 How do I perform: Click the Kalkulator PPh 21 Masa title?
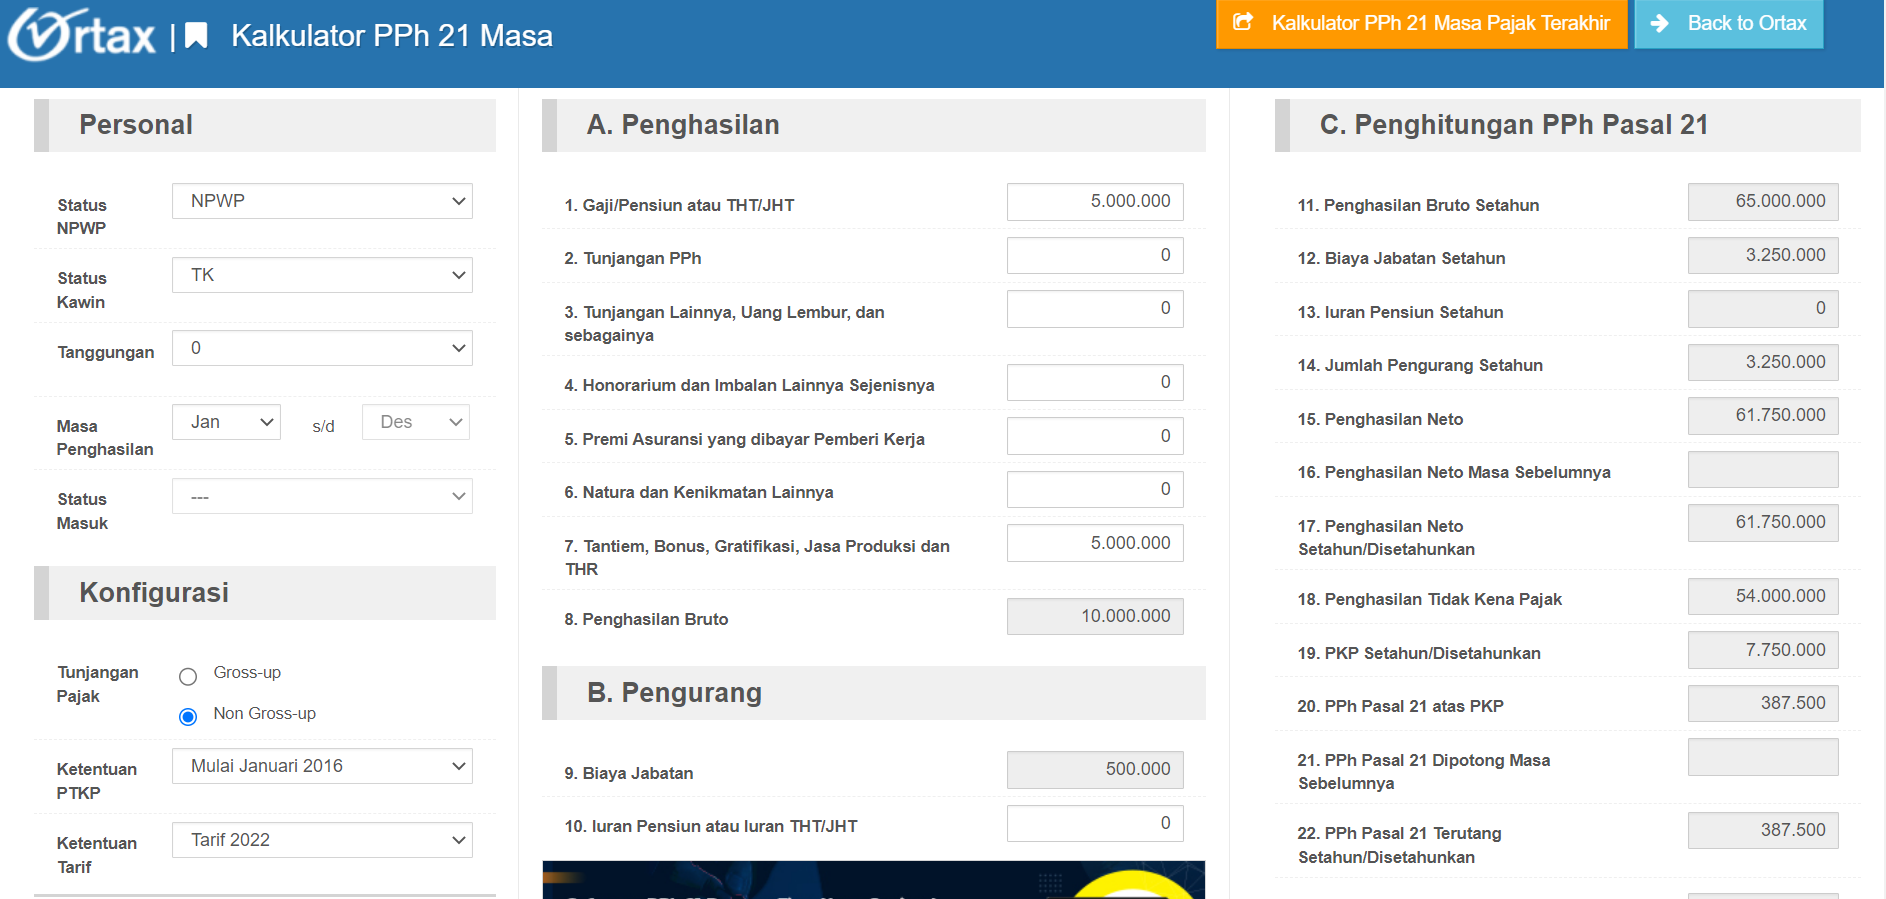click(x=392, y=36)
